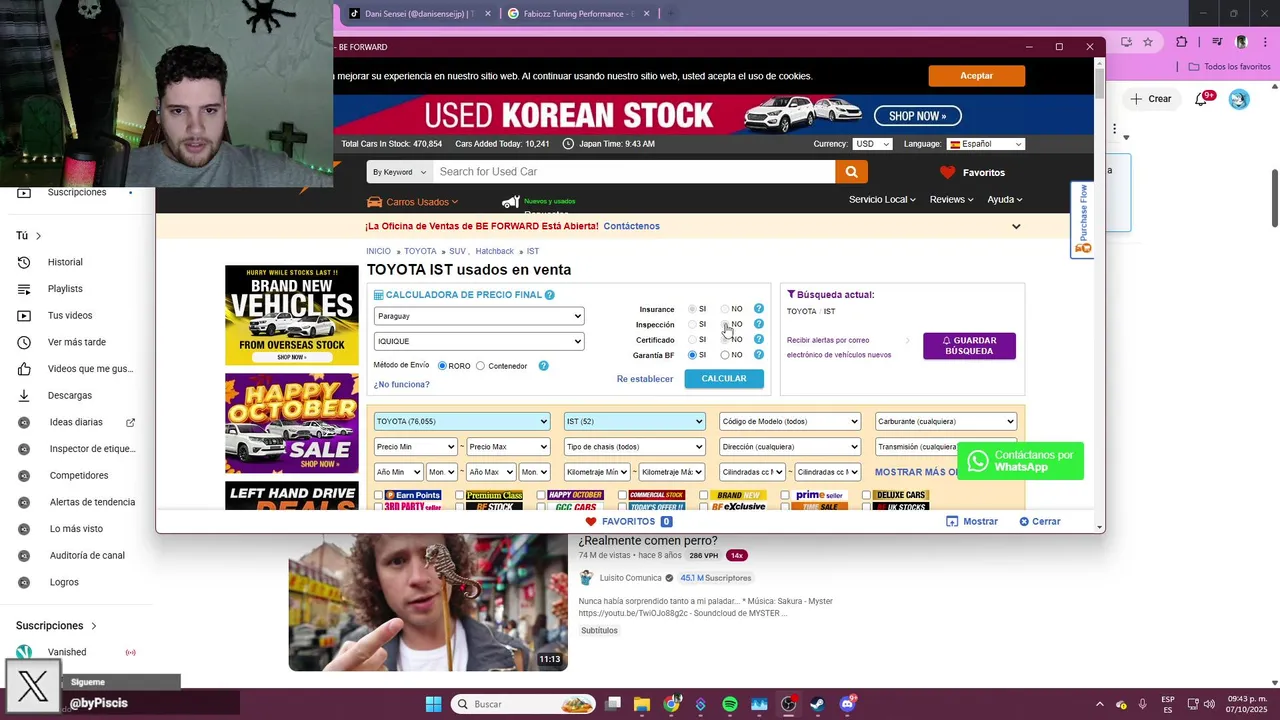
Task: Click the orange search magnifier button
Action: pos(851,172)
